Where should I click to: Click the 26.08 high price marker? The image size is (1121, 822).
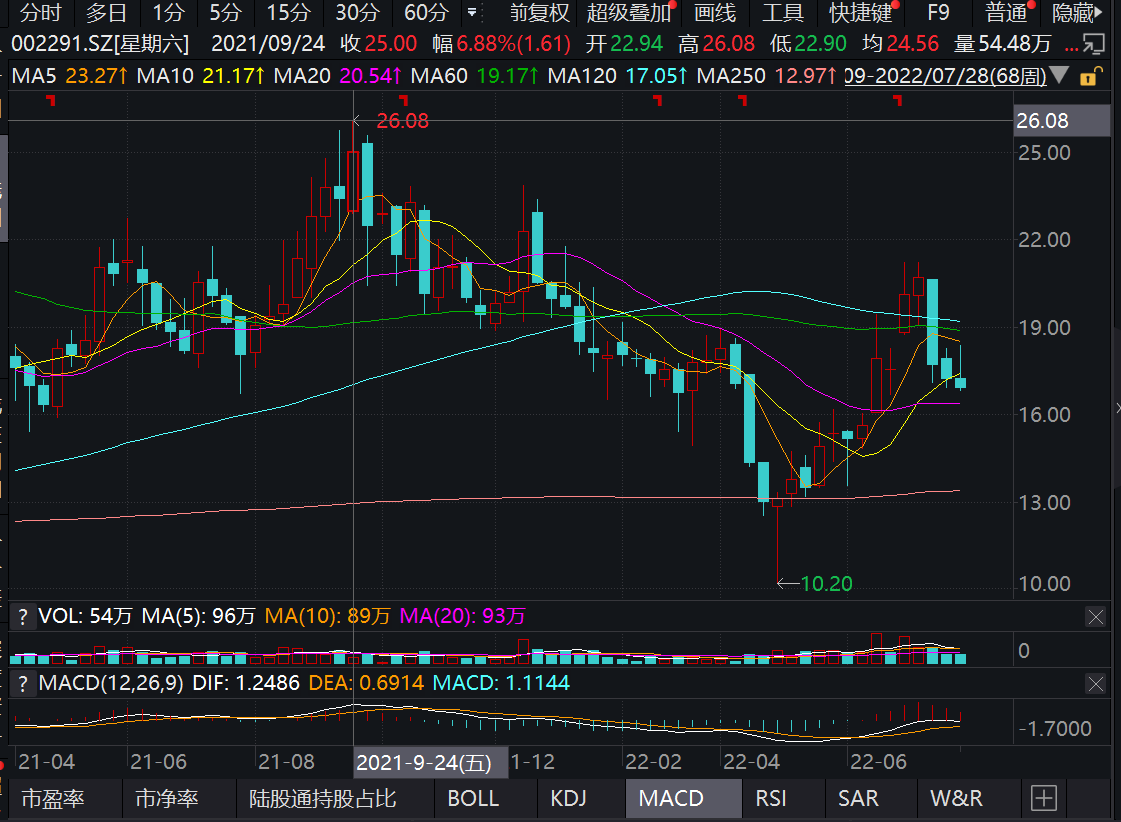(x=403, y=121)
